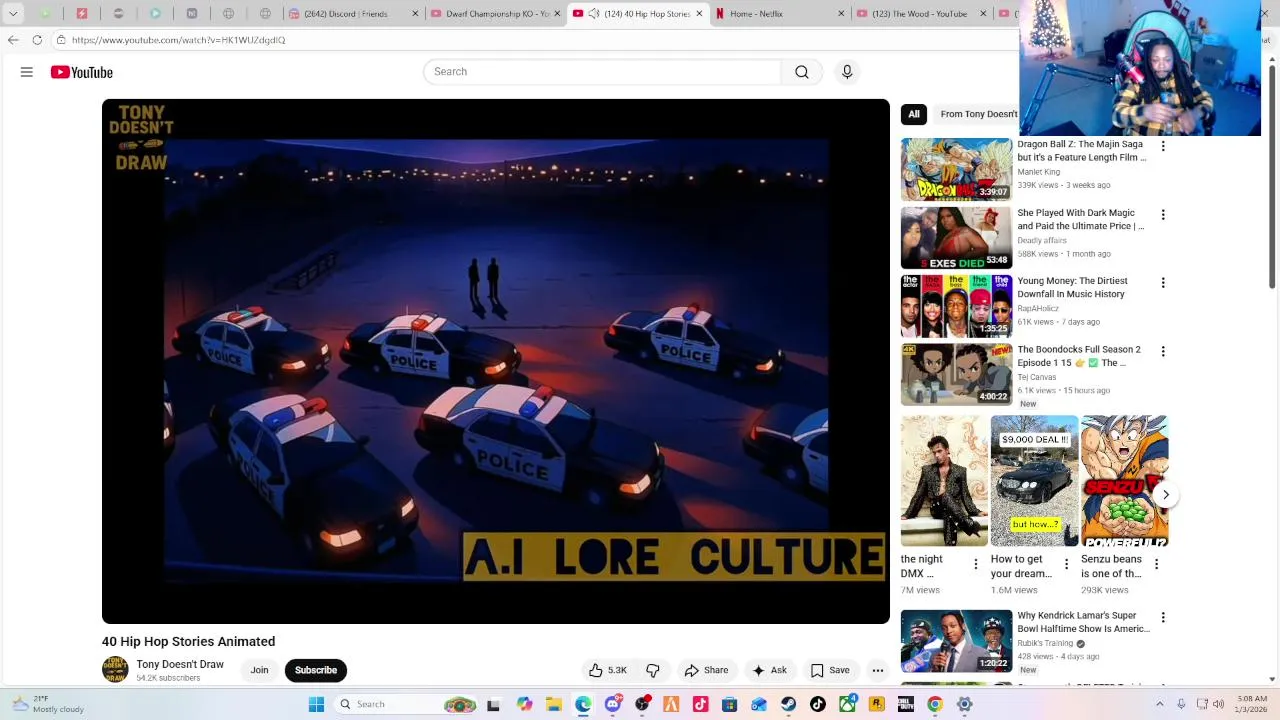Open weather widget showing 21°F

click(x=47, y=704)
